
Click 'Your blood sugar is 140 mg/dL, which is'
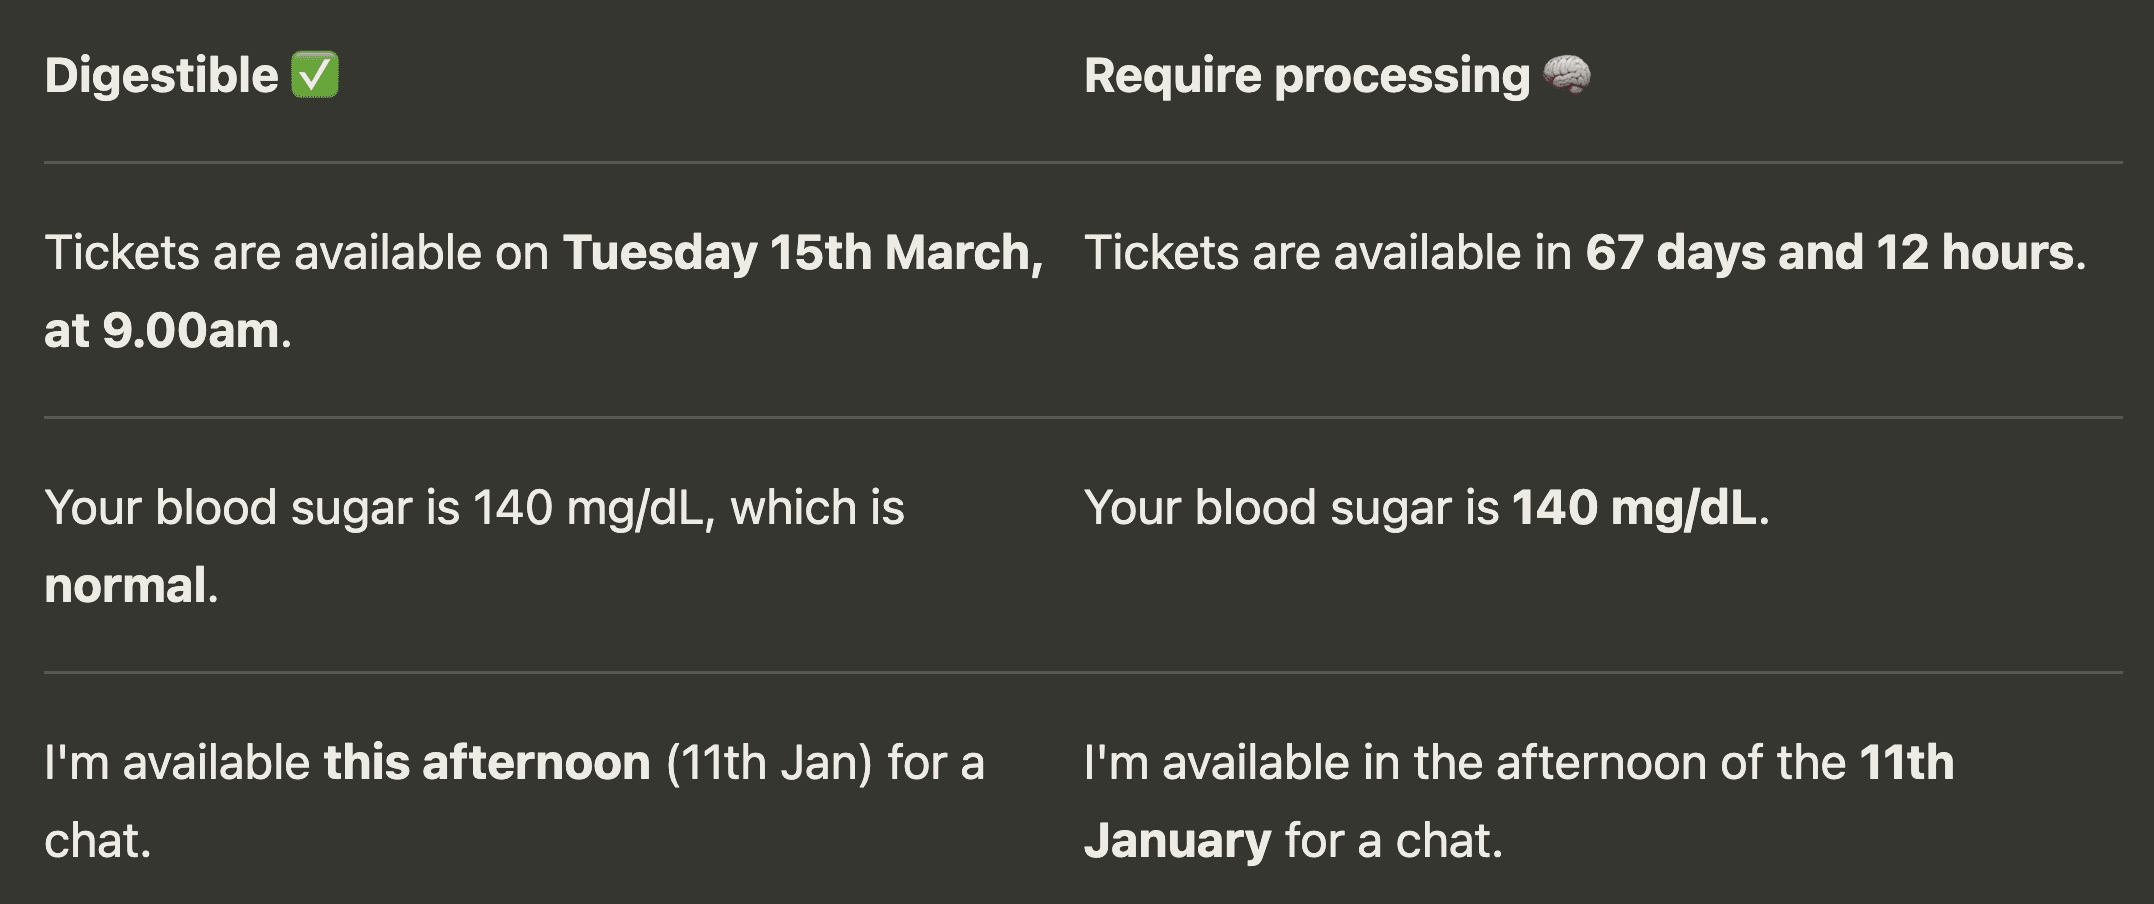pyautogui.click(x=474, y=508)
